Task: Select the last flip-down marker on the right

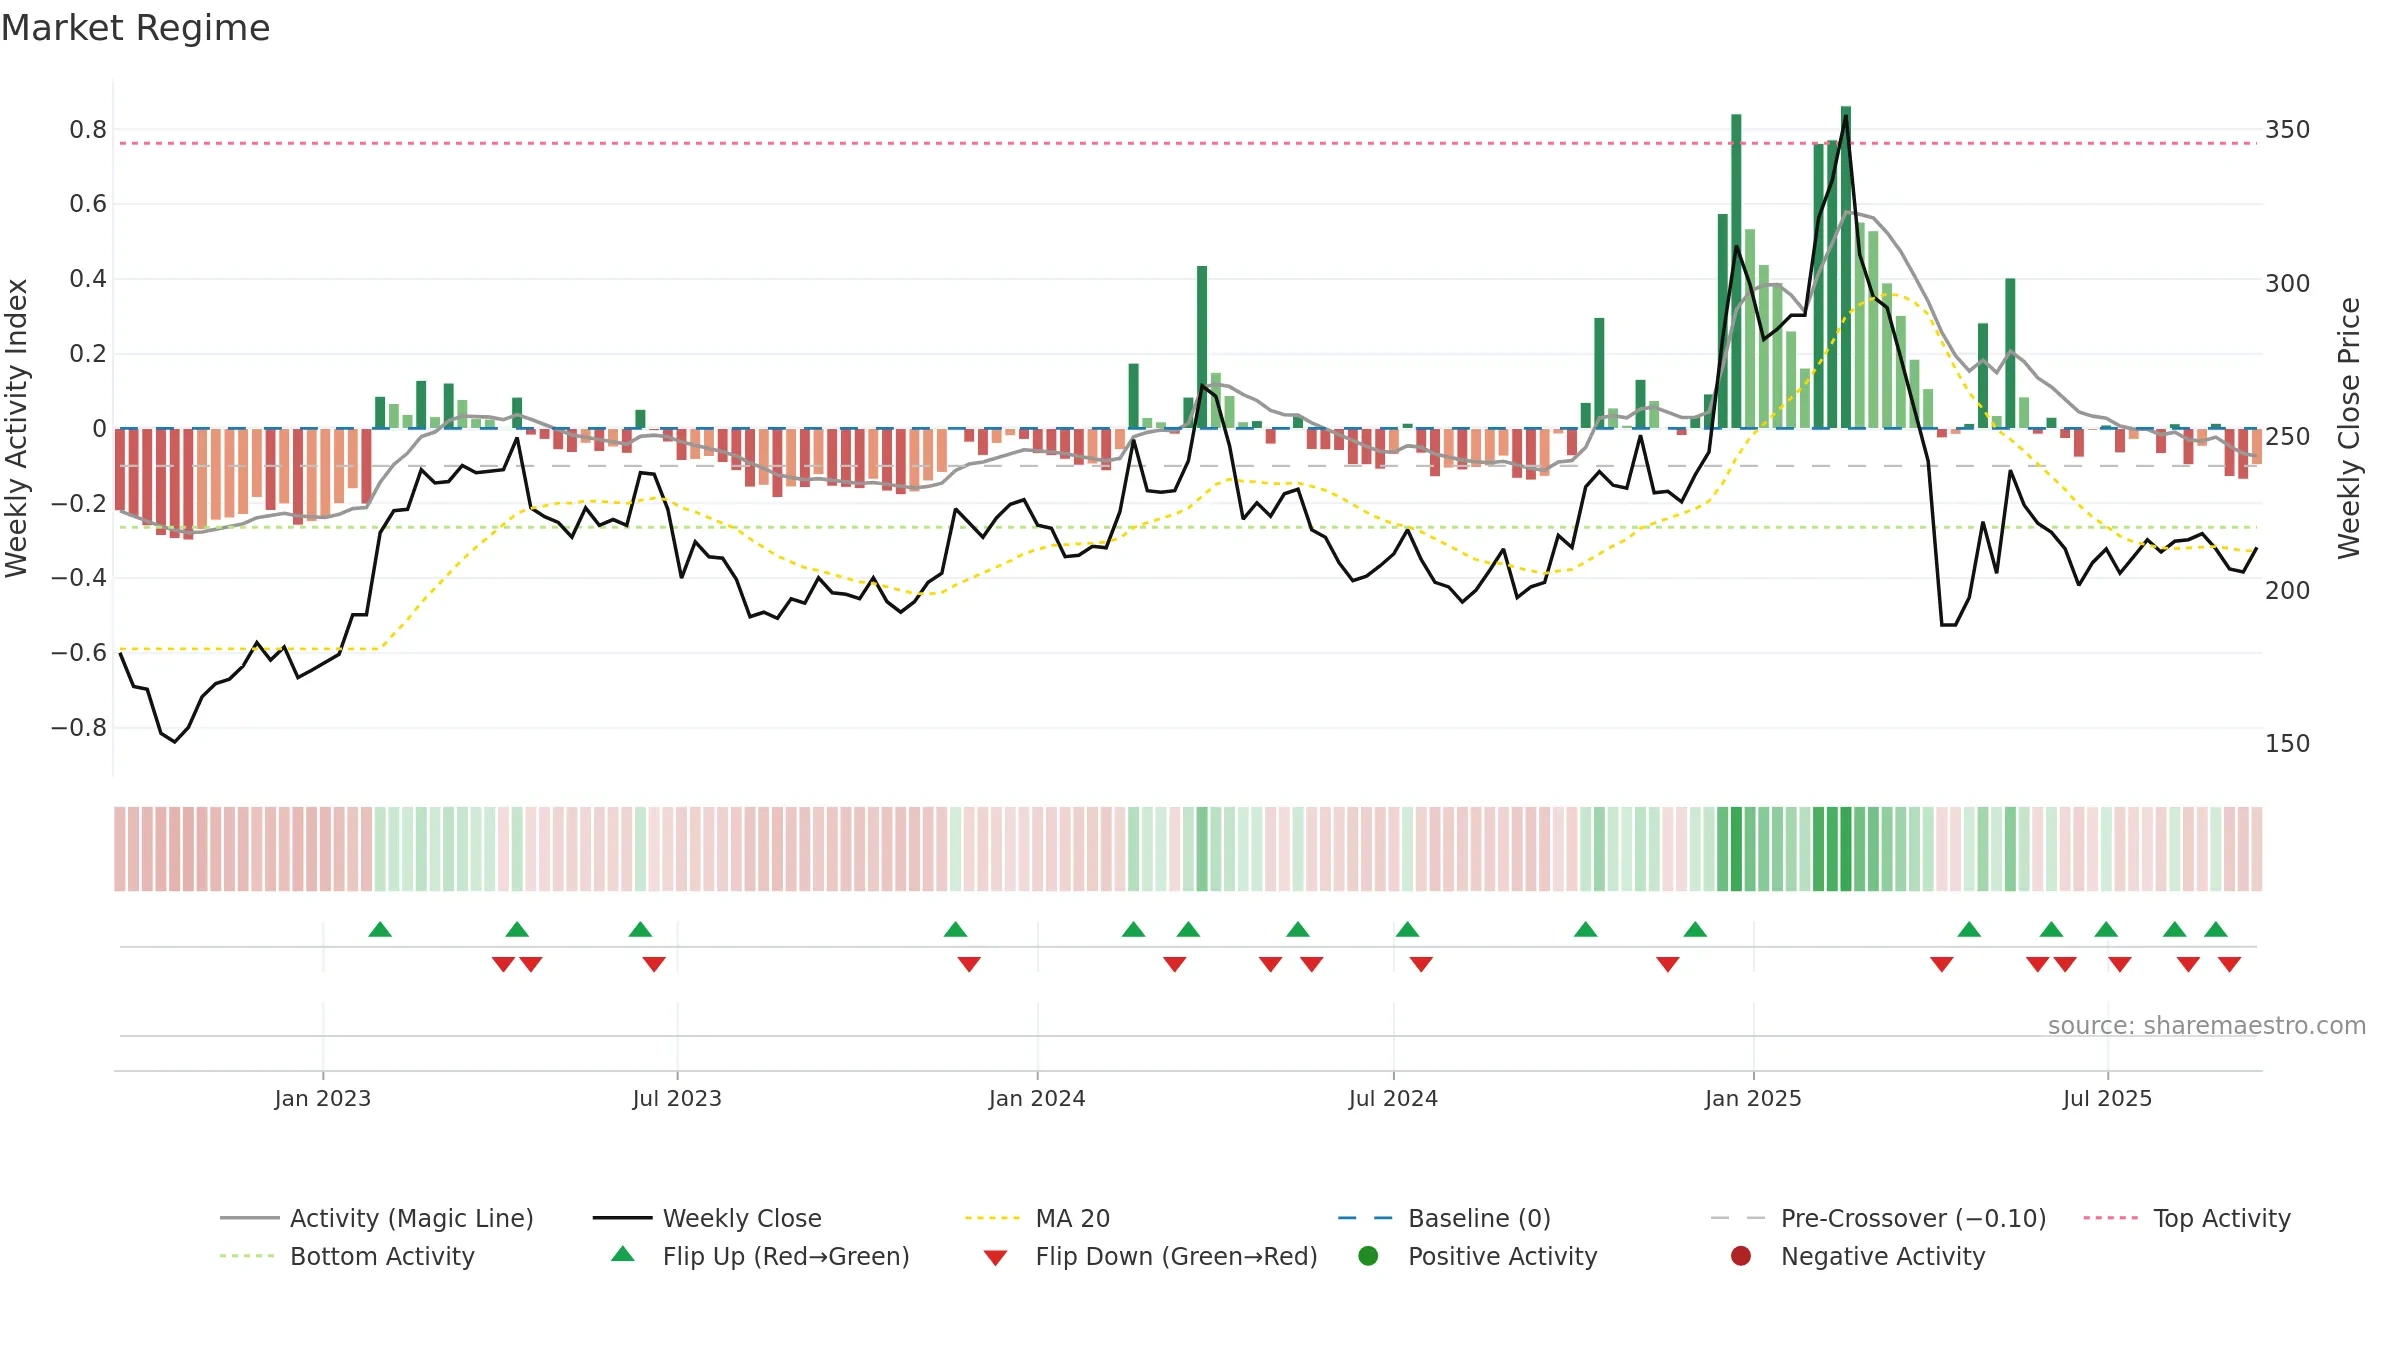Action: [2229, 964]
